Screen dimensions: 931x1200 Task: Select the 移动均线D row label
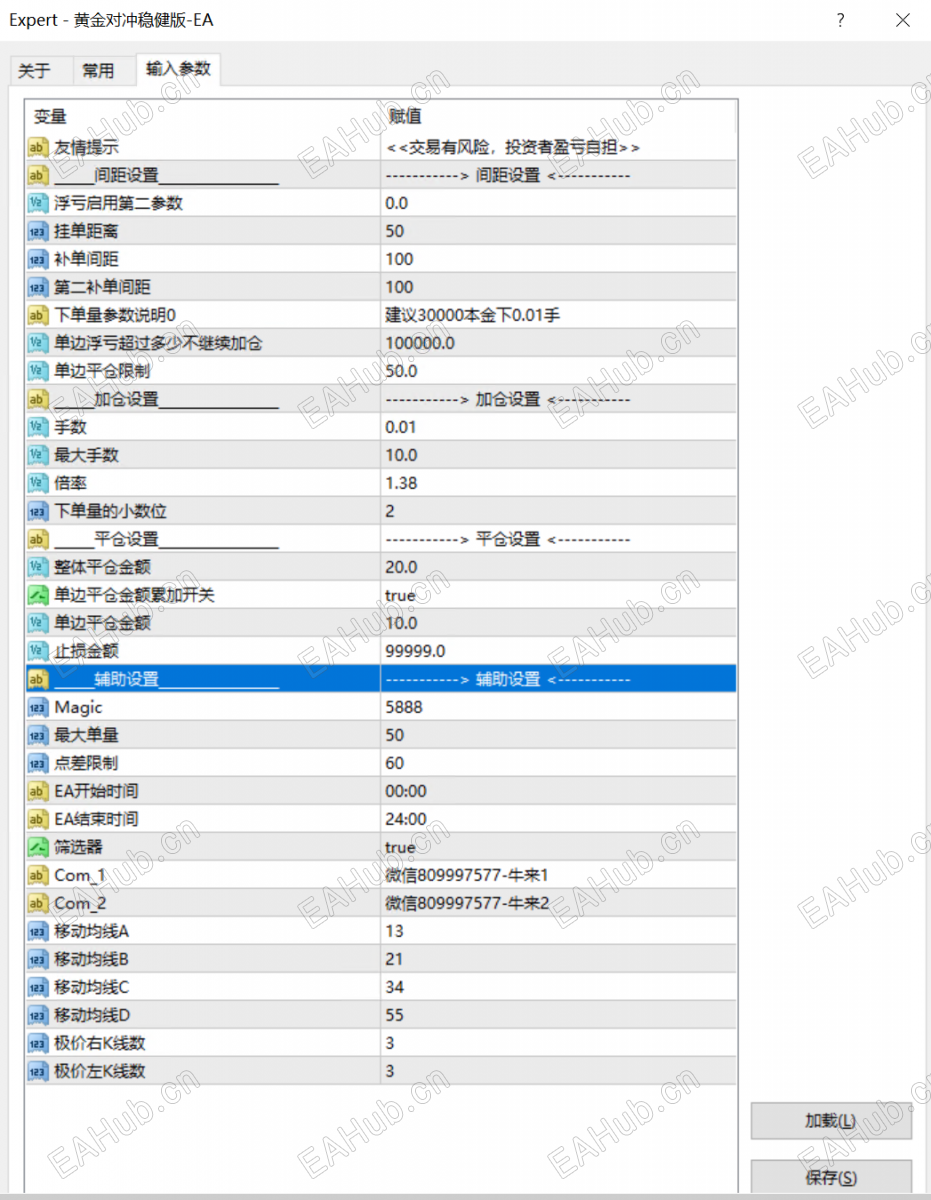point(92,1015)
